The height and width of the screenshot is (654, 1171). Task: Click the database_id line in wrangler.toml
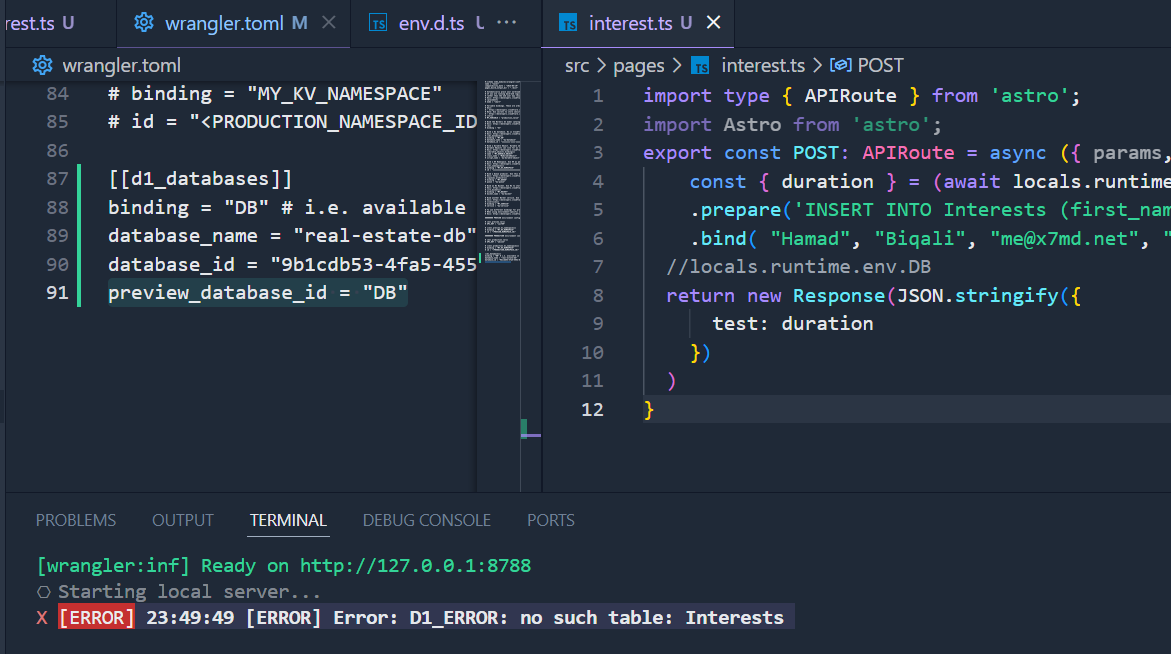pyautogui.click(x=292, y=264)
